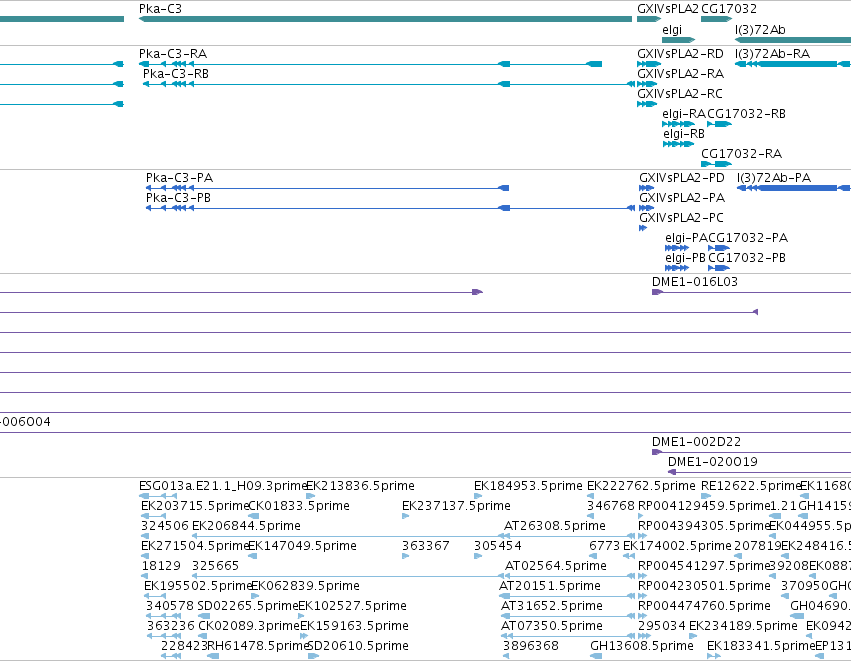
Task: Click transcript GXIVsPLA2-RD
Action: (x=649, y=64)
